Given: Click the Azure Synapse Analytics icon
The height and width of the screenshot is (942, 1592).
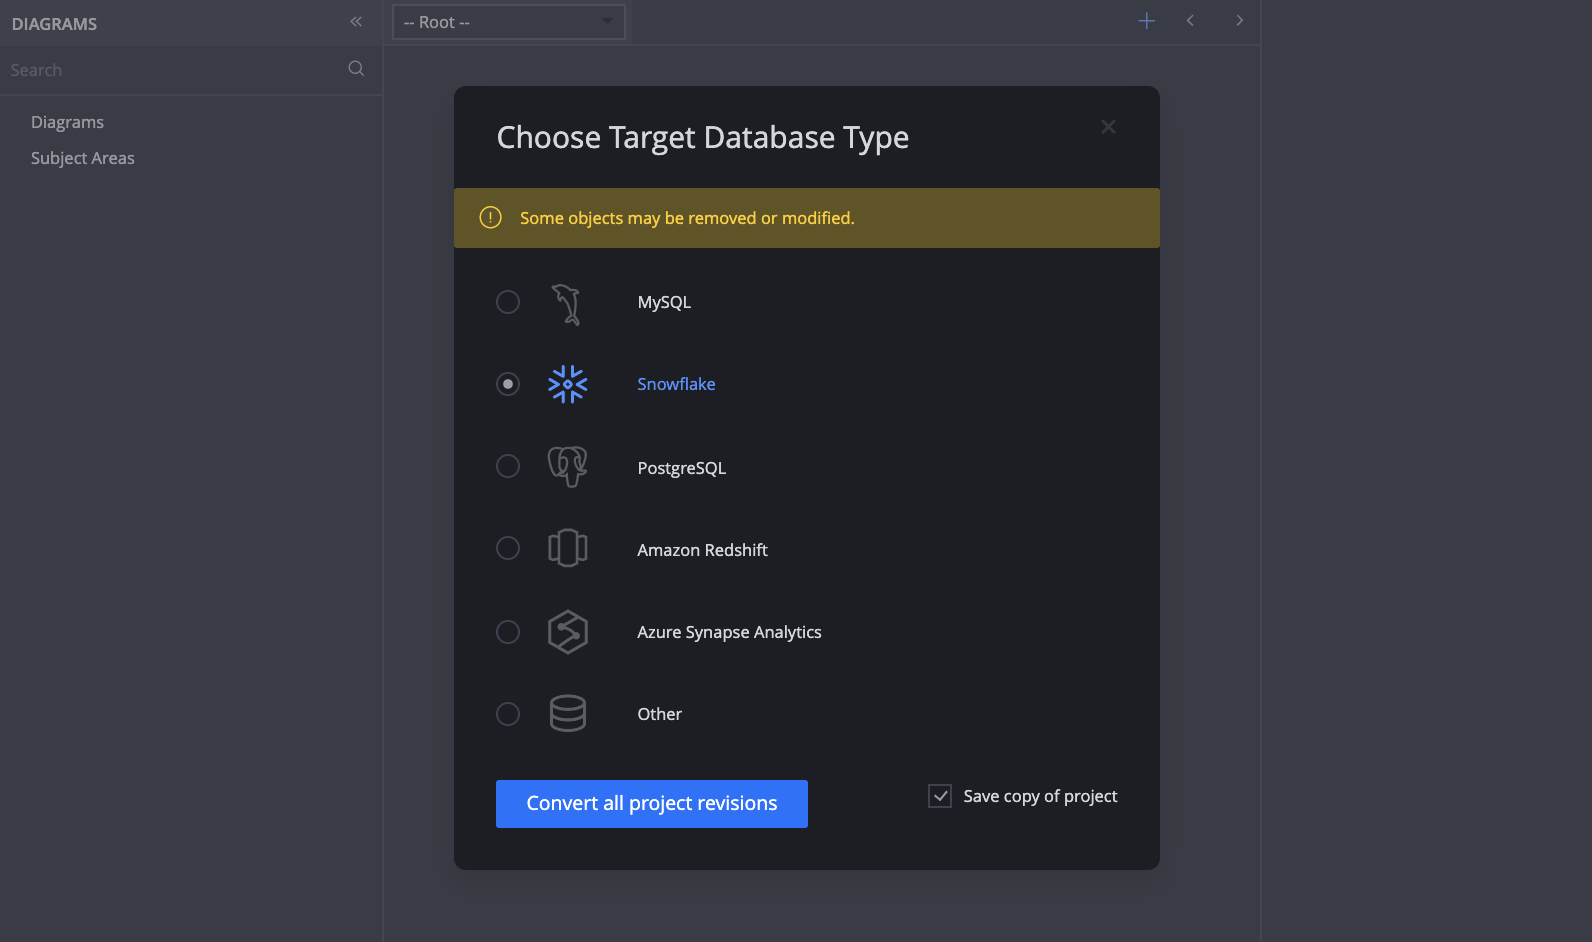Looking at the screenshot, I should (x=567, y=631).
